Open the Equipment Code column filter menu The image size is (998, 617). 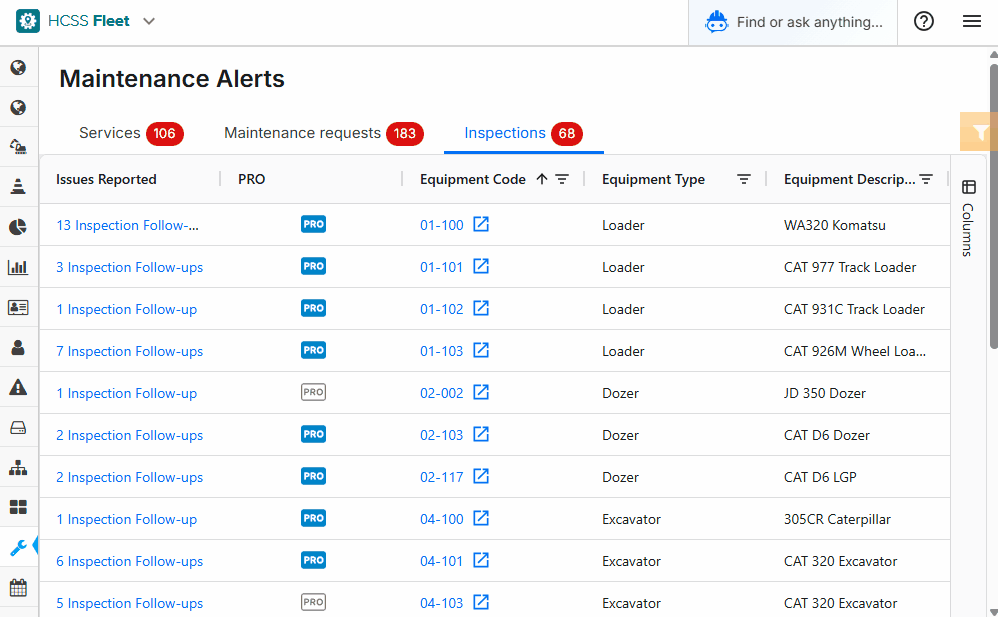(563, 180)
